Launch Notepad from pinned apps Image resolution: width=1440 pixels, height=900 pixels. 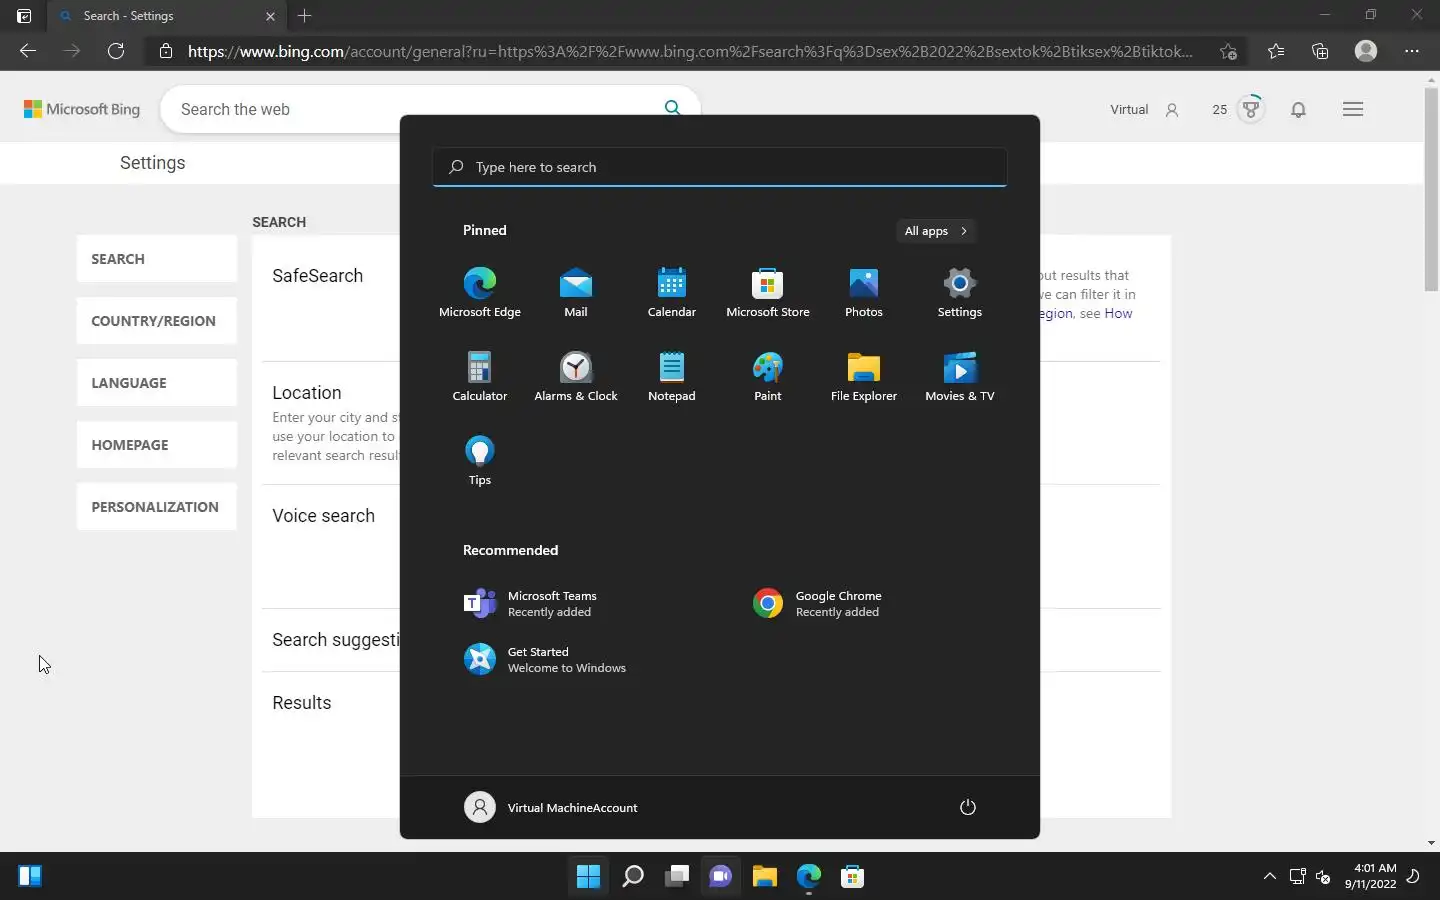click(x=672, y=377)
